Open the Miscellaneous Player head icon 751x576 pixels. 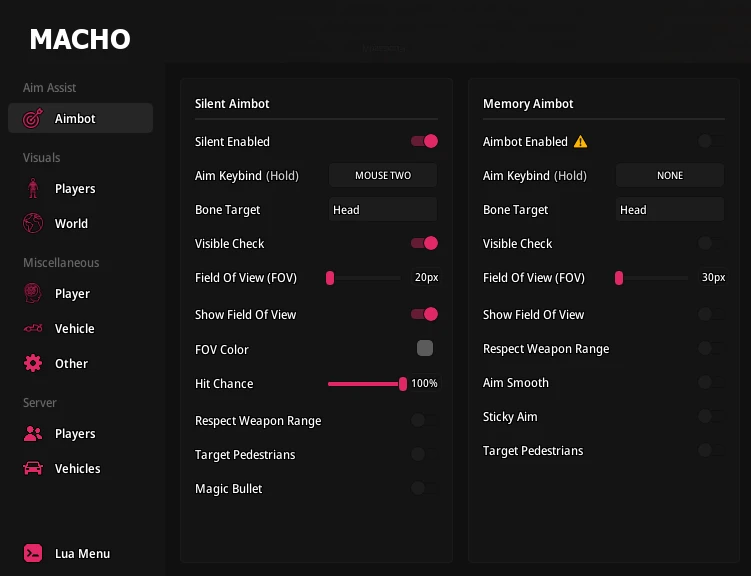pos(33,293)
